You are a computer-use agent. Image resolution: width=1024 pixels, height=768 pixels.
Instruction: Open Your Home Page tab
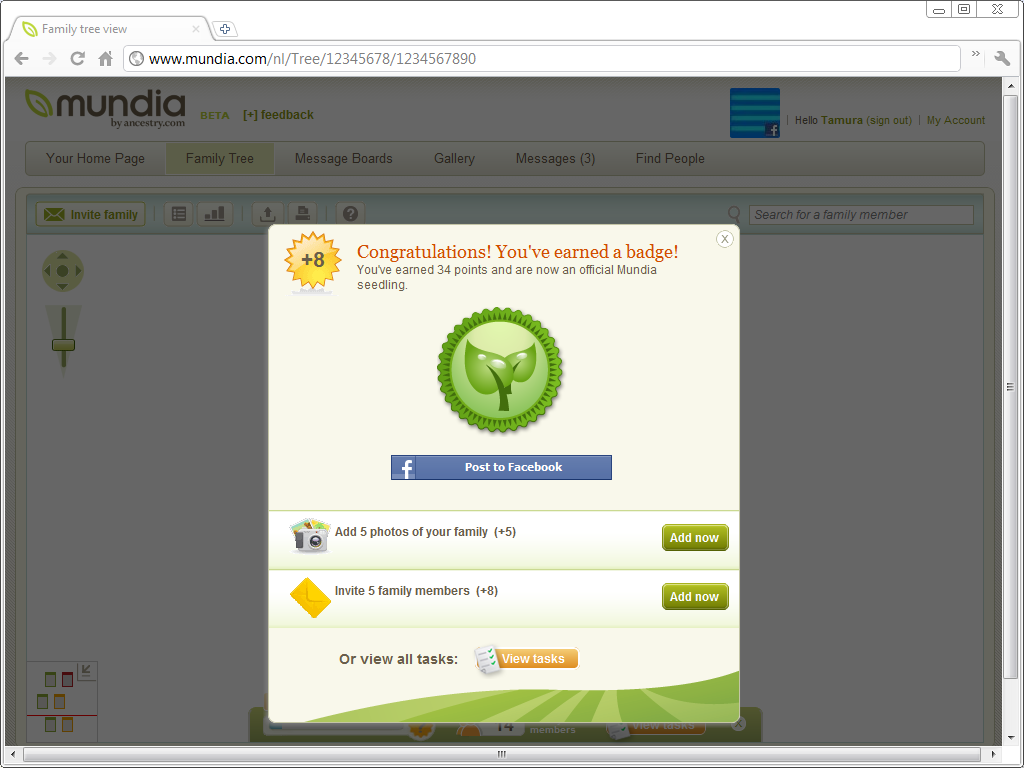95,159
